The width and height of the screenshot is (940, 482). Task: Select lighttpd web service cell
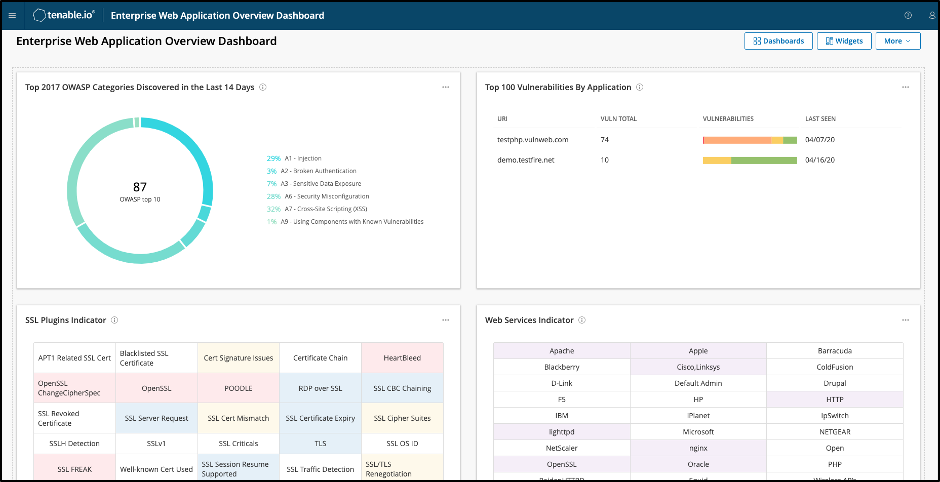[562, 432]
